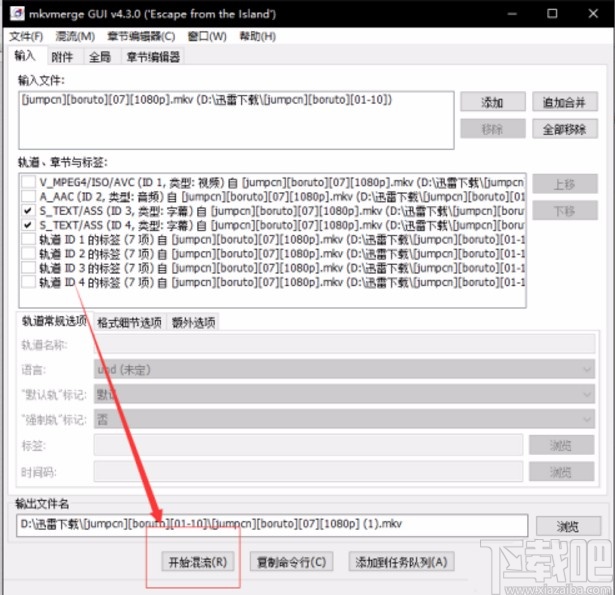Click the 开始混流(R) button
The image size is (615, 595).
pyautogui.click(x=198, y=562)
